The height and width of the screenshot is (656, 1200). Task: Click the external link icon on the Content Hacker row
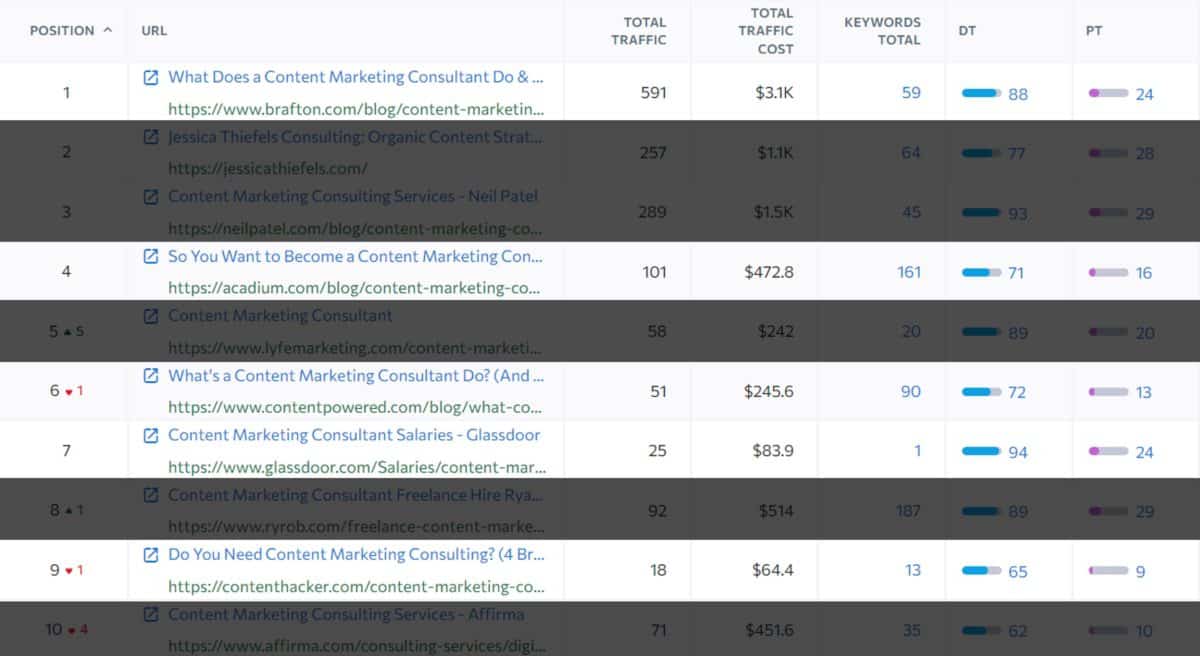pos(150,554)
